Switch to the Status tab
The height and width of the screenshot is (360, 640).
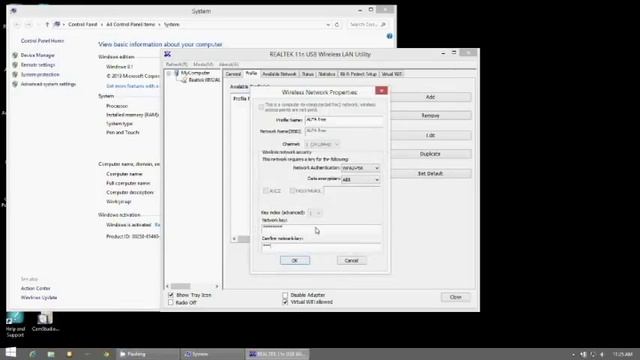click(308, 74)
